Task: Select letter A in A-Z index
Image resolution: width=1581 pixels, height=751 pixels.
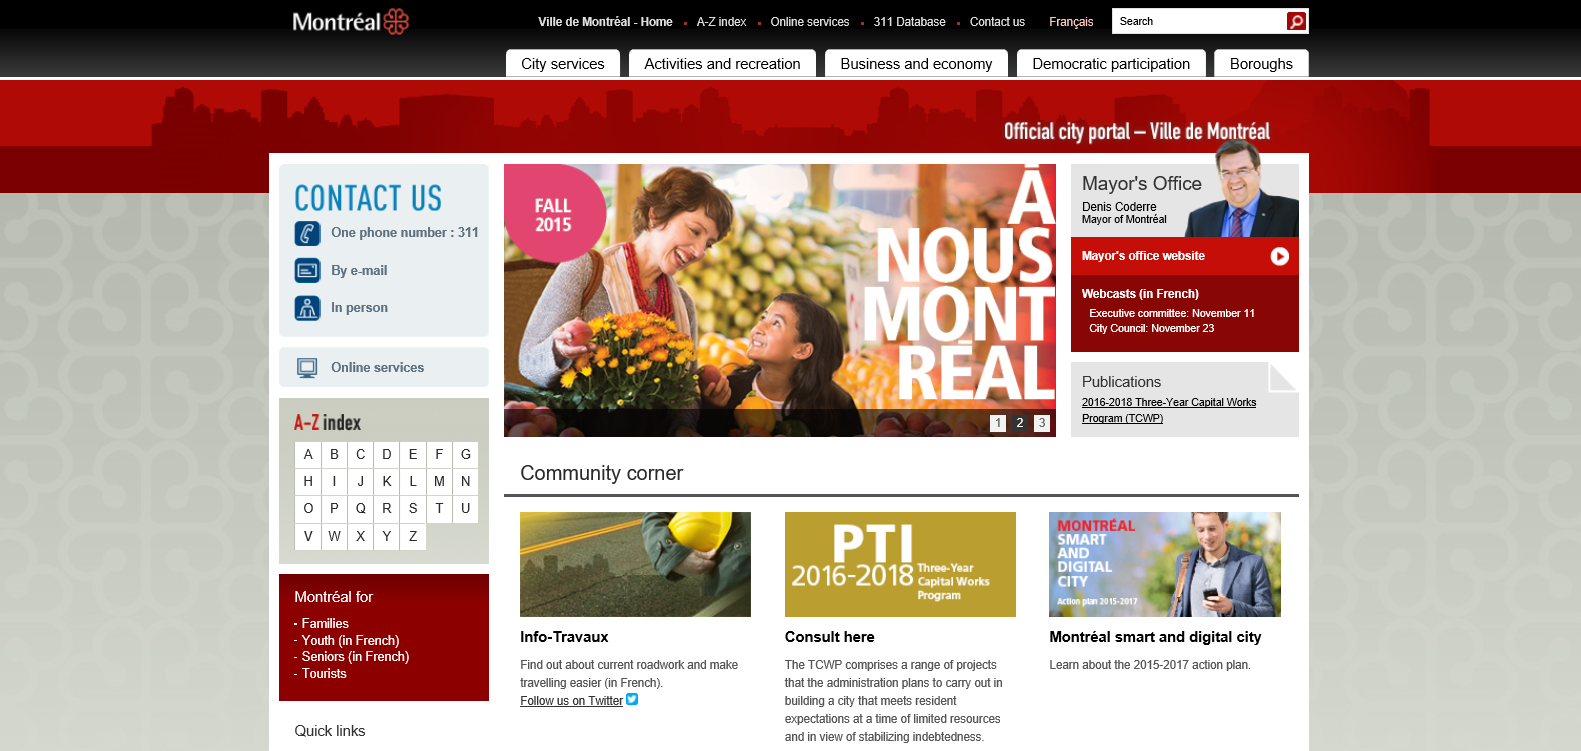Action: pos(308,454)
